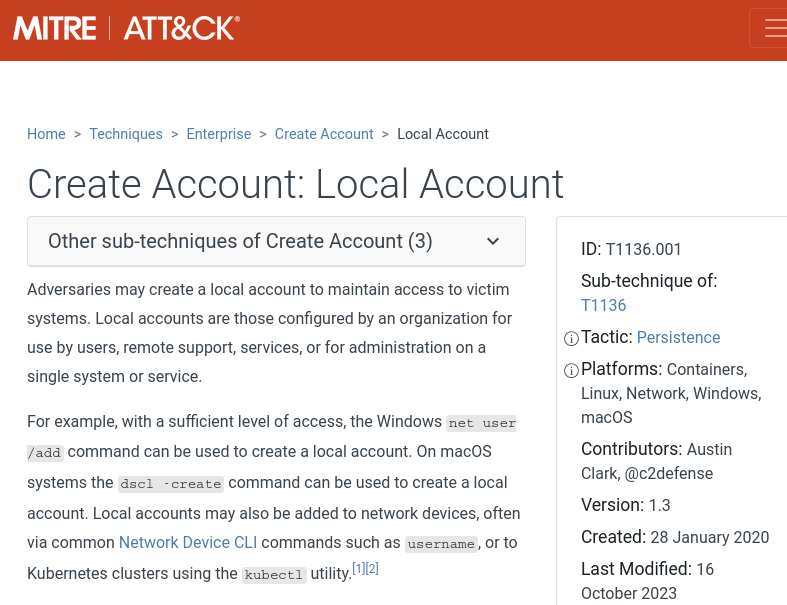Click the 'net user' code snippet
The image size is (787, 605).
point(482,423)
